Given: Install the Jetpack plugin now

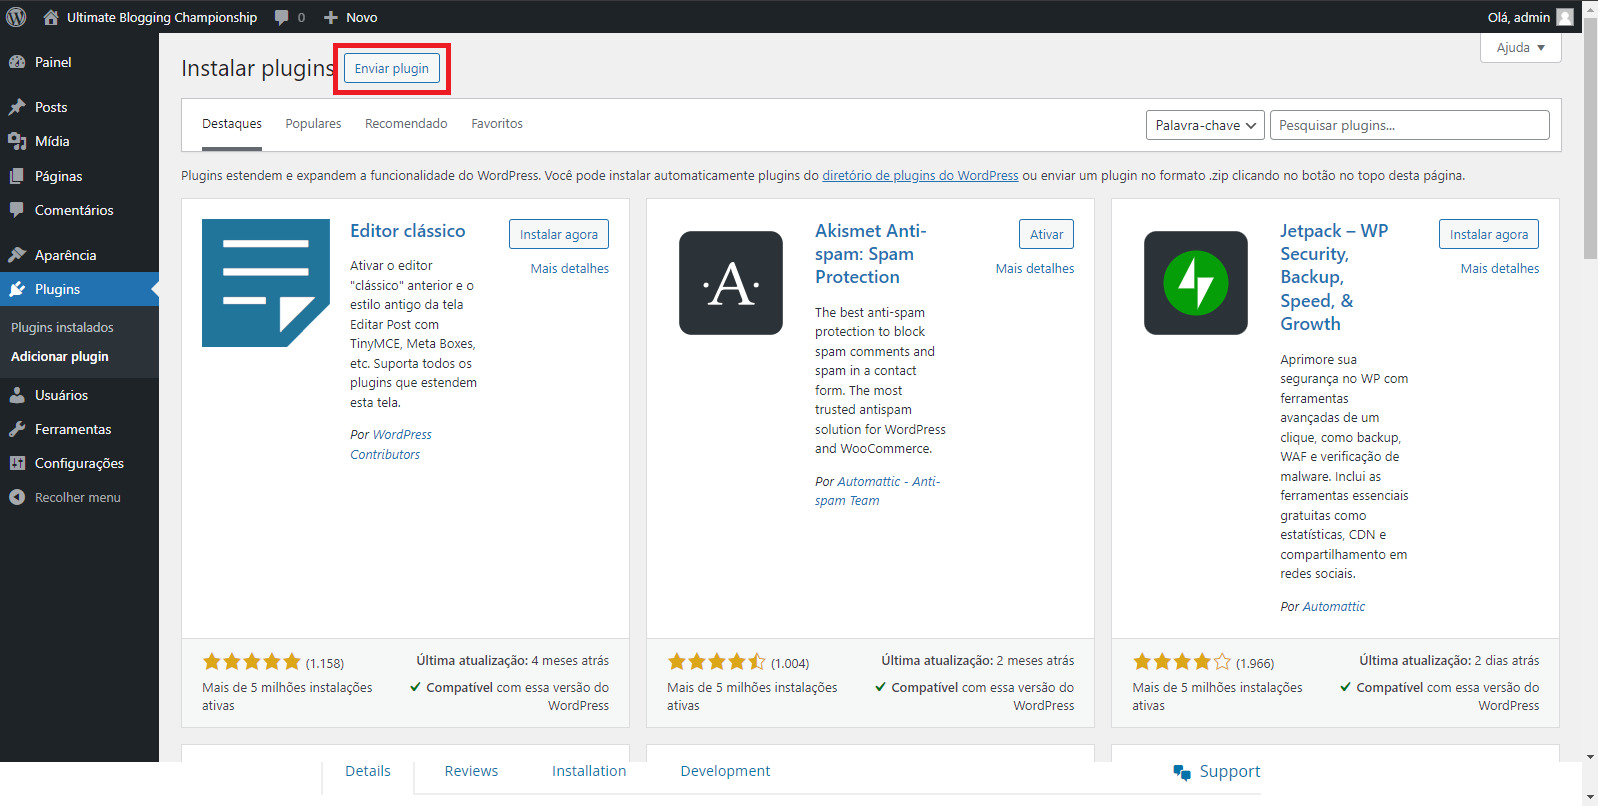Looking at the screenshot, I should 1489,234.
